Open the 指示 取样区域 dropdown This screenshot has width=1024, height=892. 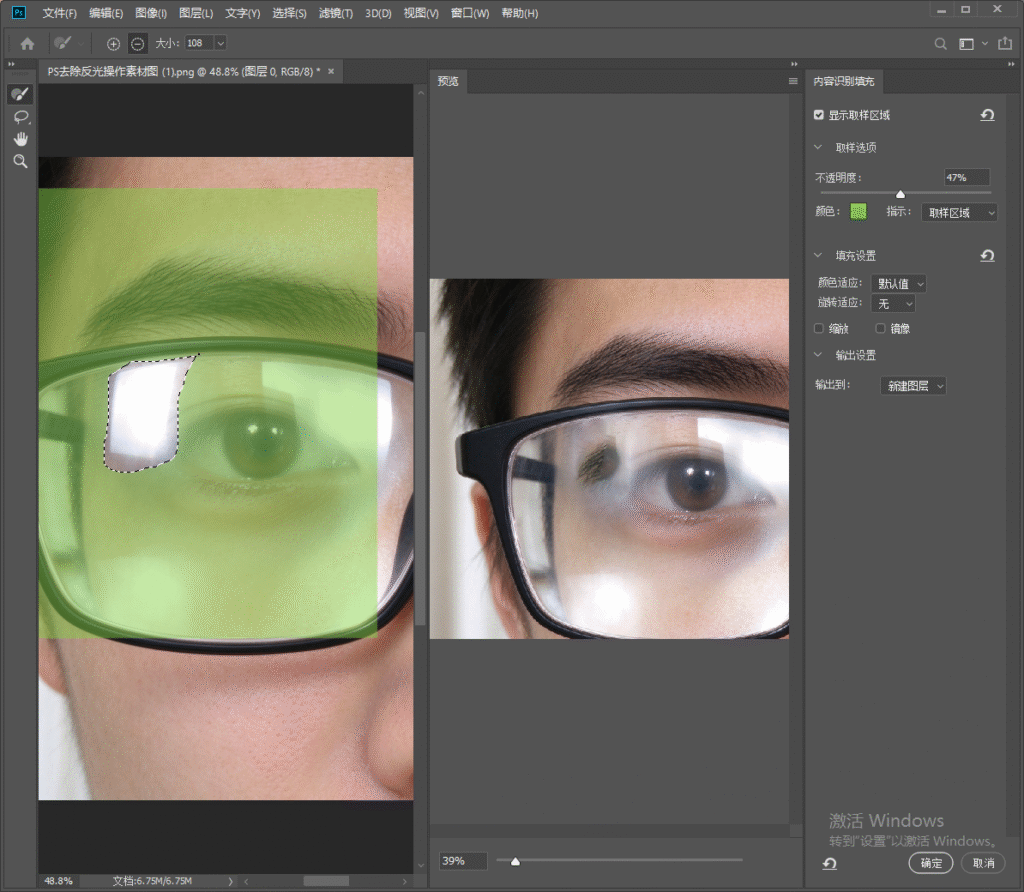click(x=959, y=213)
